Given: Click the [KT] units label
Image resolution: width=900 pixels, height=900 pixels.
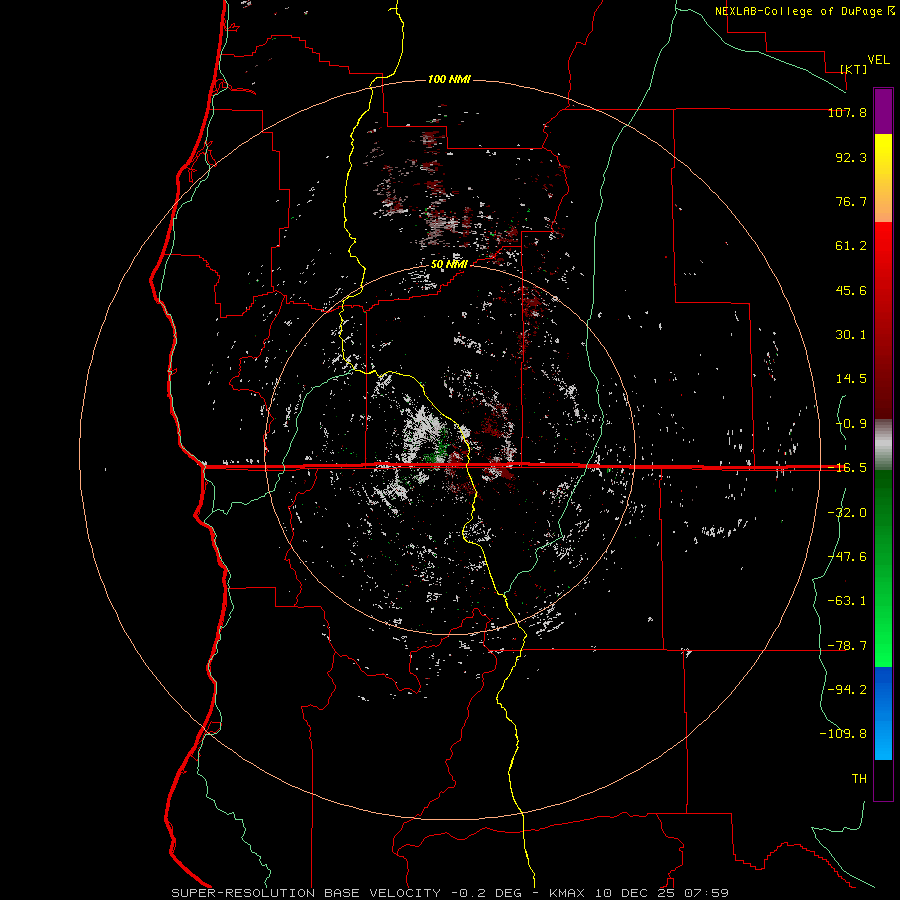Looking at the screenshot, I should (x=854, y=69).
